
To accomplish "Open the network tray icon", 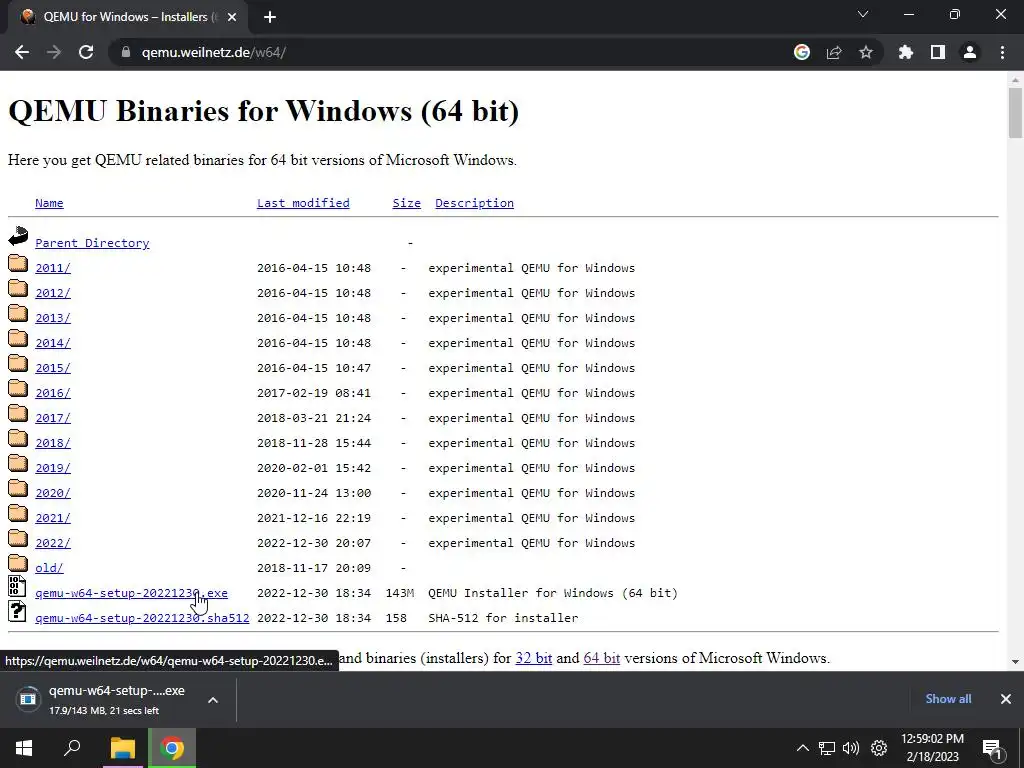I will coord(827,748).
